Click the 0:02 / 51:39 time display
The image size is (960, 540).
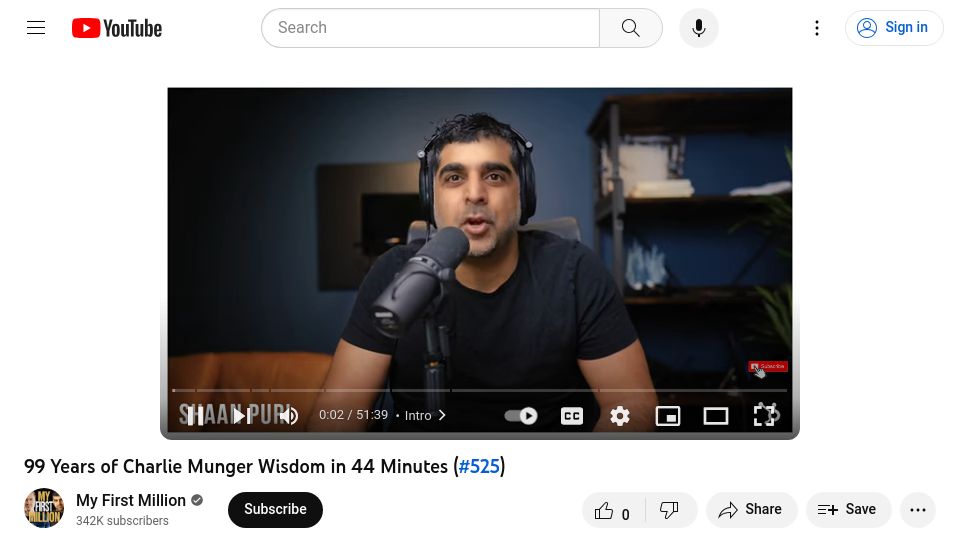pos(353,415)
